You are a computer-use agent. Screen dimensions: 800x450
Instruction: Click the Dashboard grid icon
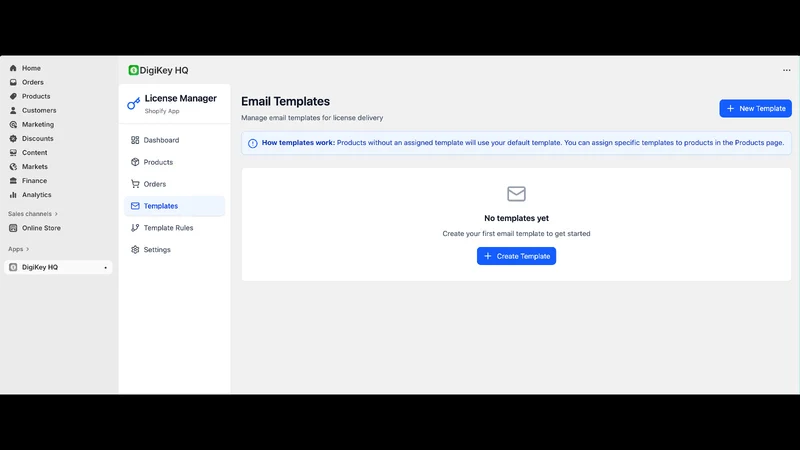click(x=135, y=140)
